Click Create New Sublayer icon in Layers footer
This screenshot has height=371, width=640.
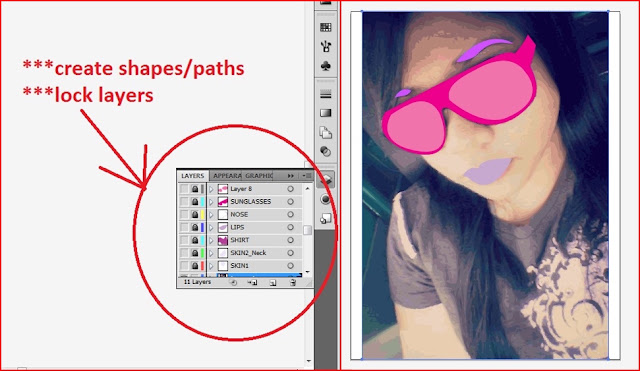tap(252, 282)
